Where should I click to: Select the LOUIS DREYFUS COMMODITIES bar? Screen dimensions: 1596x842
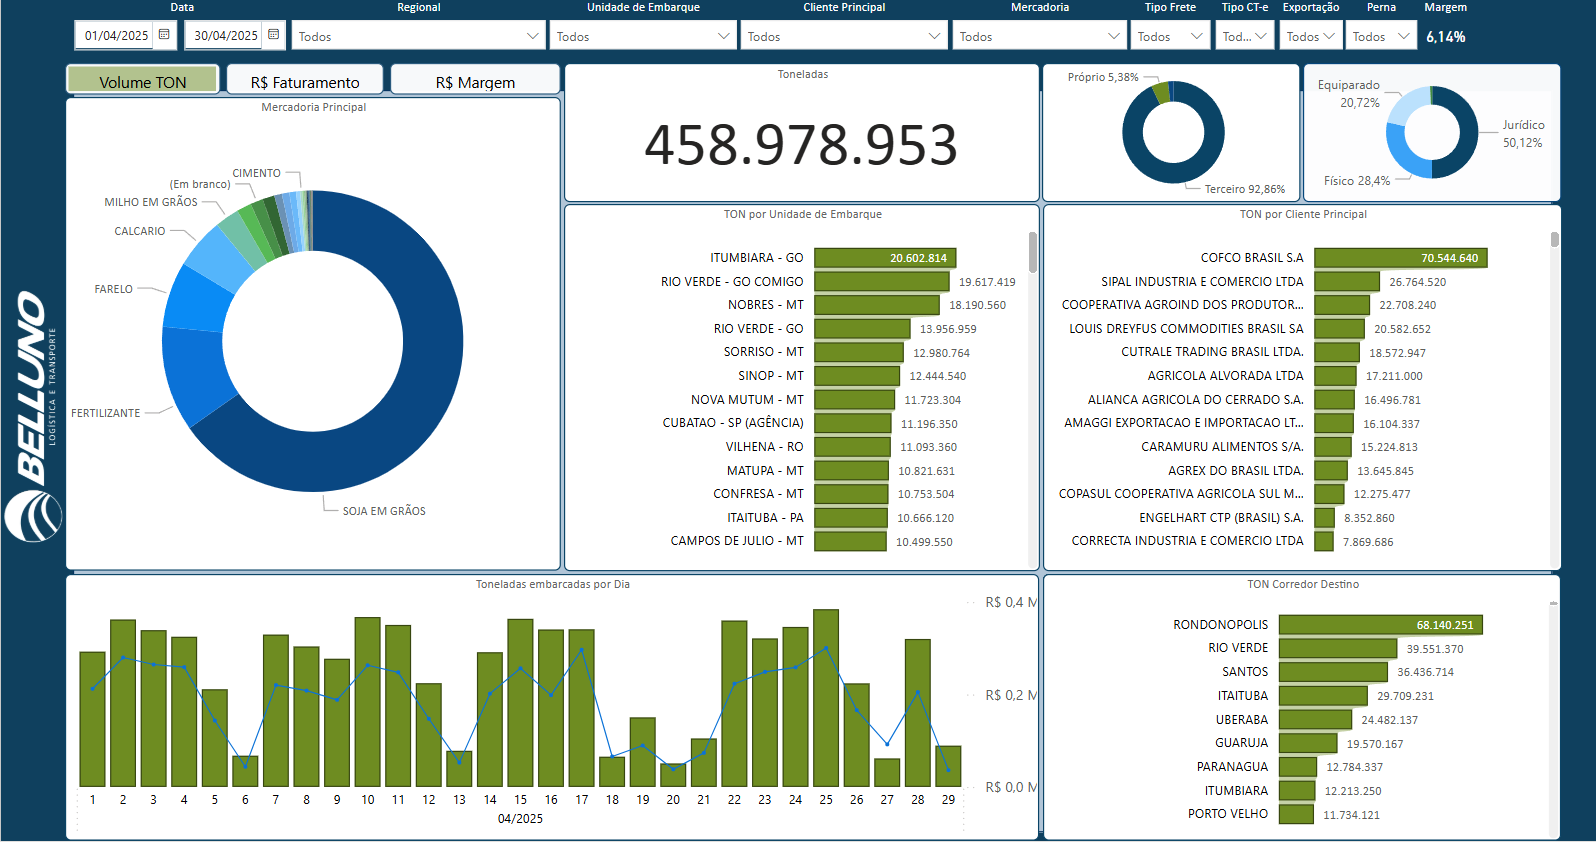[1339, 329]
